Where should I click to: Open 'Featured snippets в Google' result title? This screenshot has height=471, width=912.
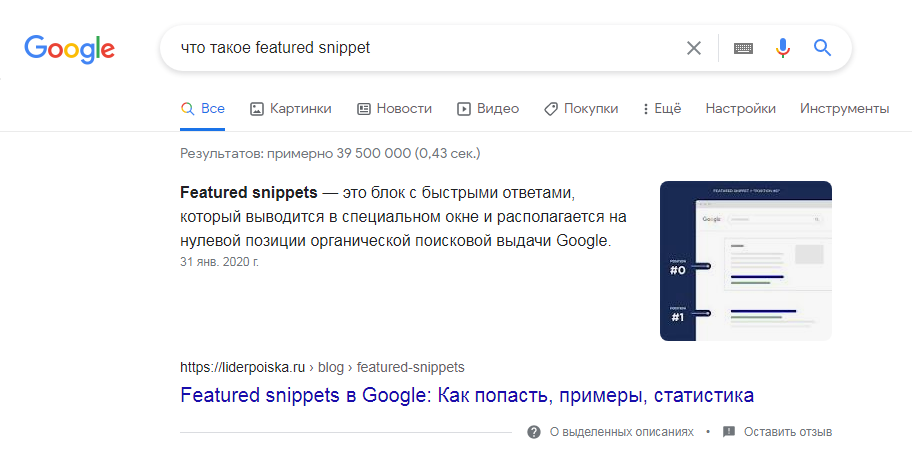pyautogui.click(x=467, y=395)
